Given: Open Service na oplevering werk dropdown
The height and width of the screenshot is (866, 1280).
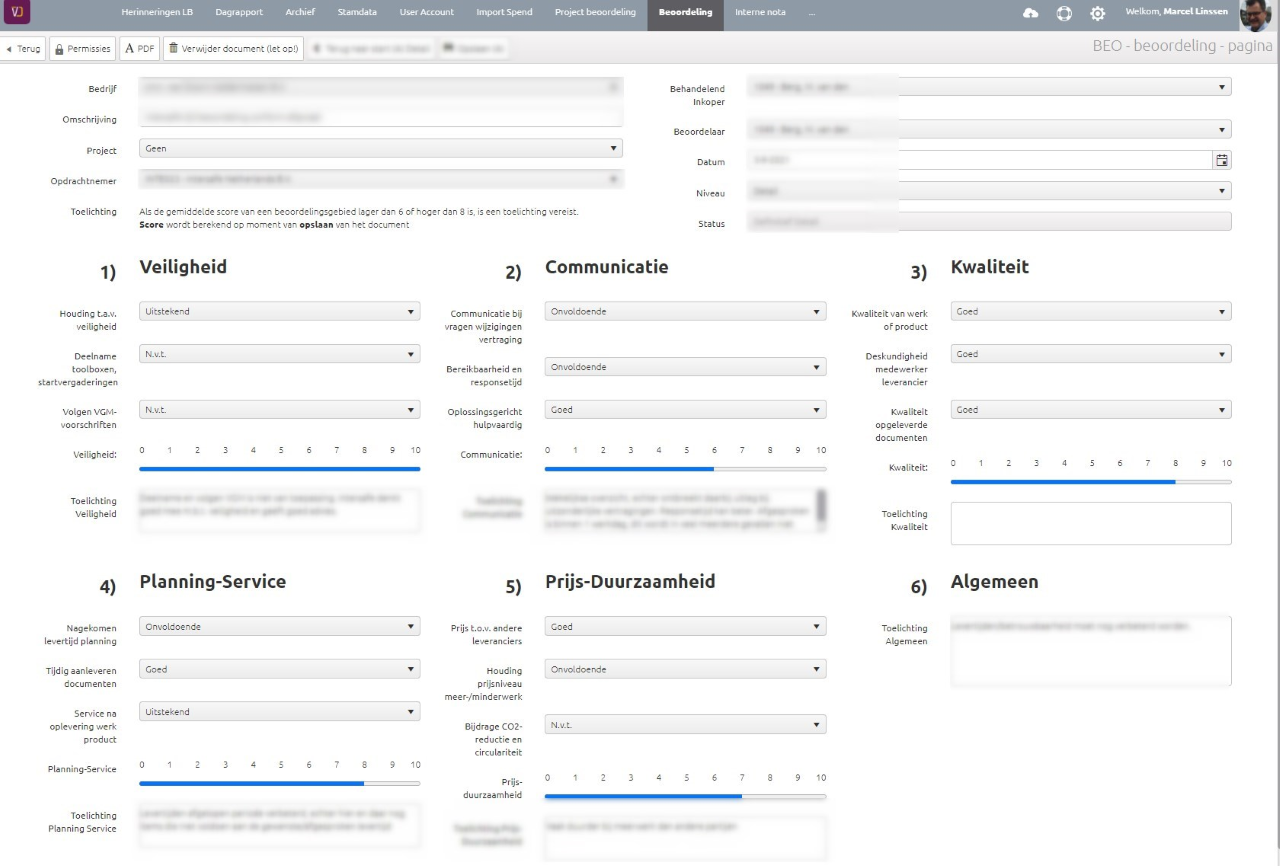Looking at the screenshot, I should tap(279, 711).
